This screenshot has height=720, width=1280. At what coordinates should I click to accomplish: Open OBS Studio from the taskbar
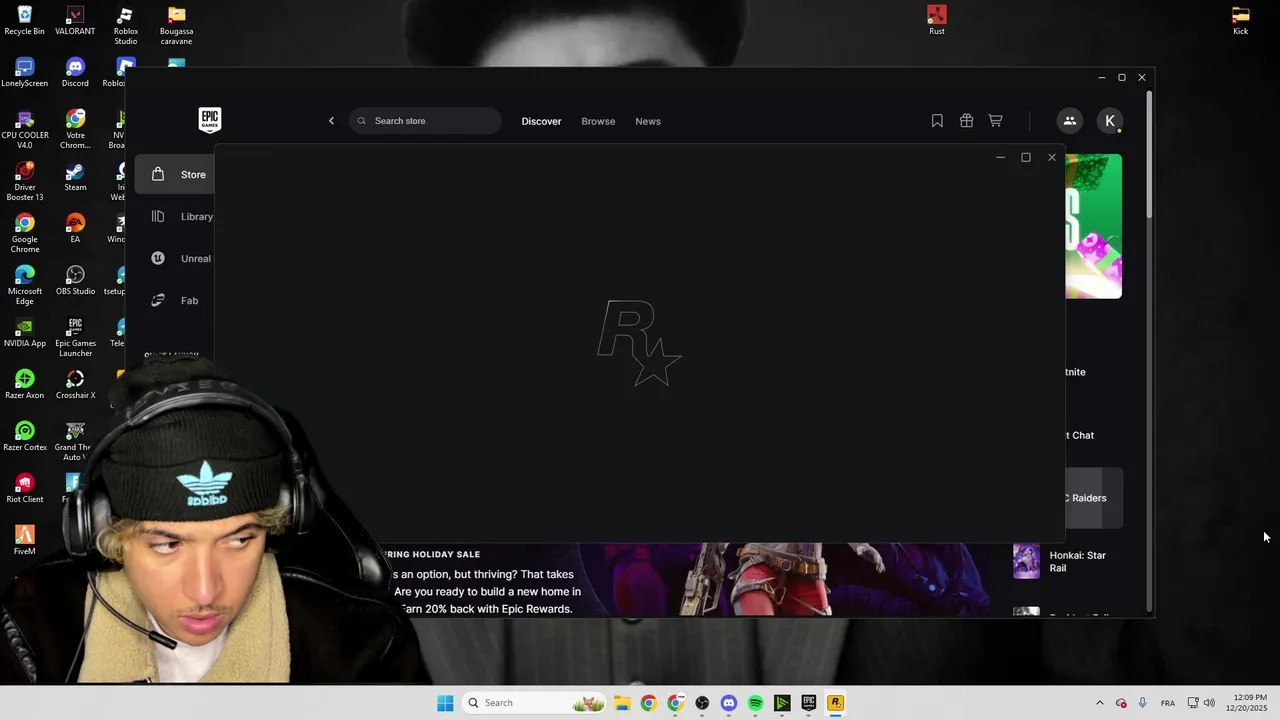coord(702,703)
